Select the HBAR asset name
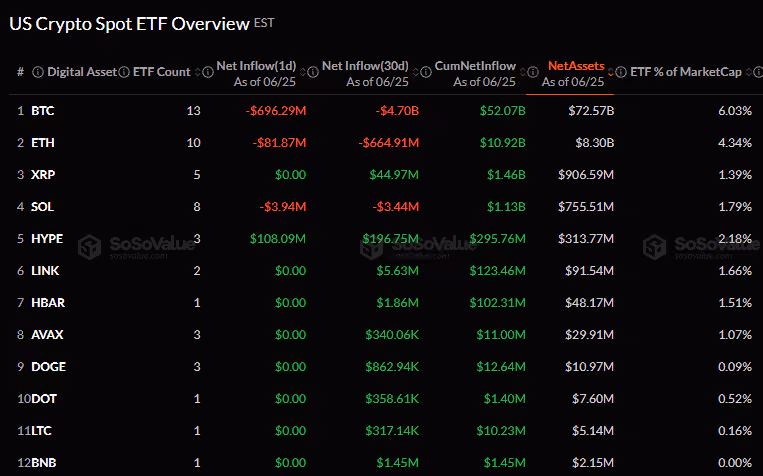Image resolution: width=763 pixels, height=476 pixels. tap(48, 303)
